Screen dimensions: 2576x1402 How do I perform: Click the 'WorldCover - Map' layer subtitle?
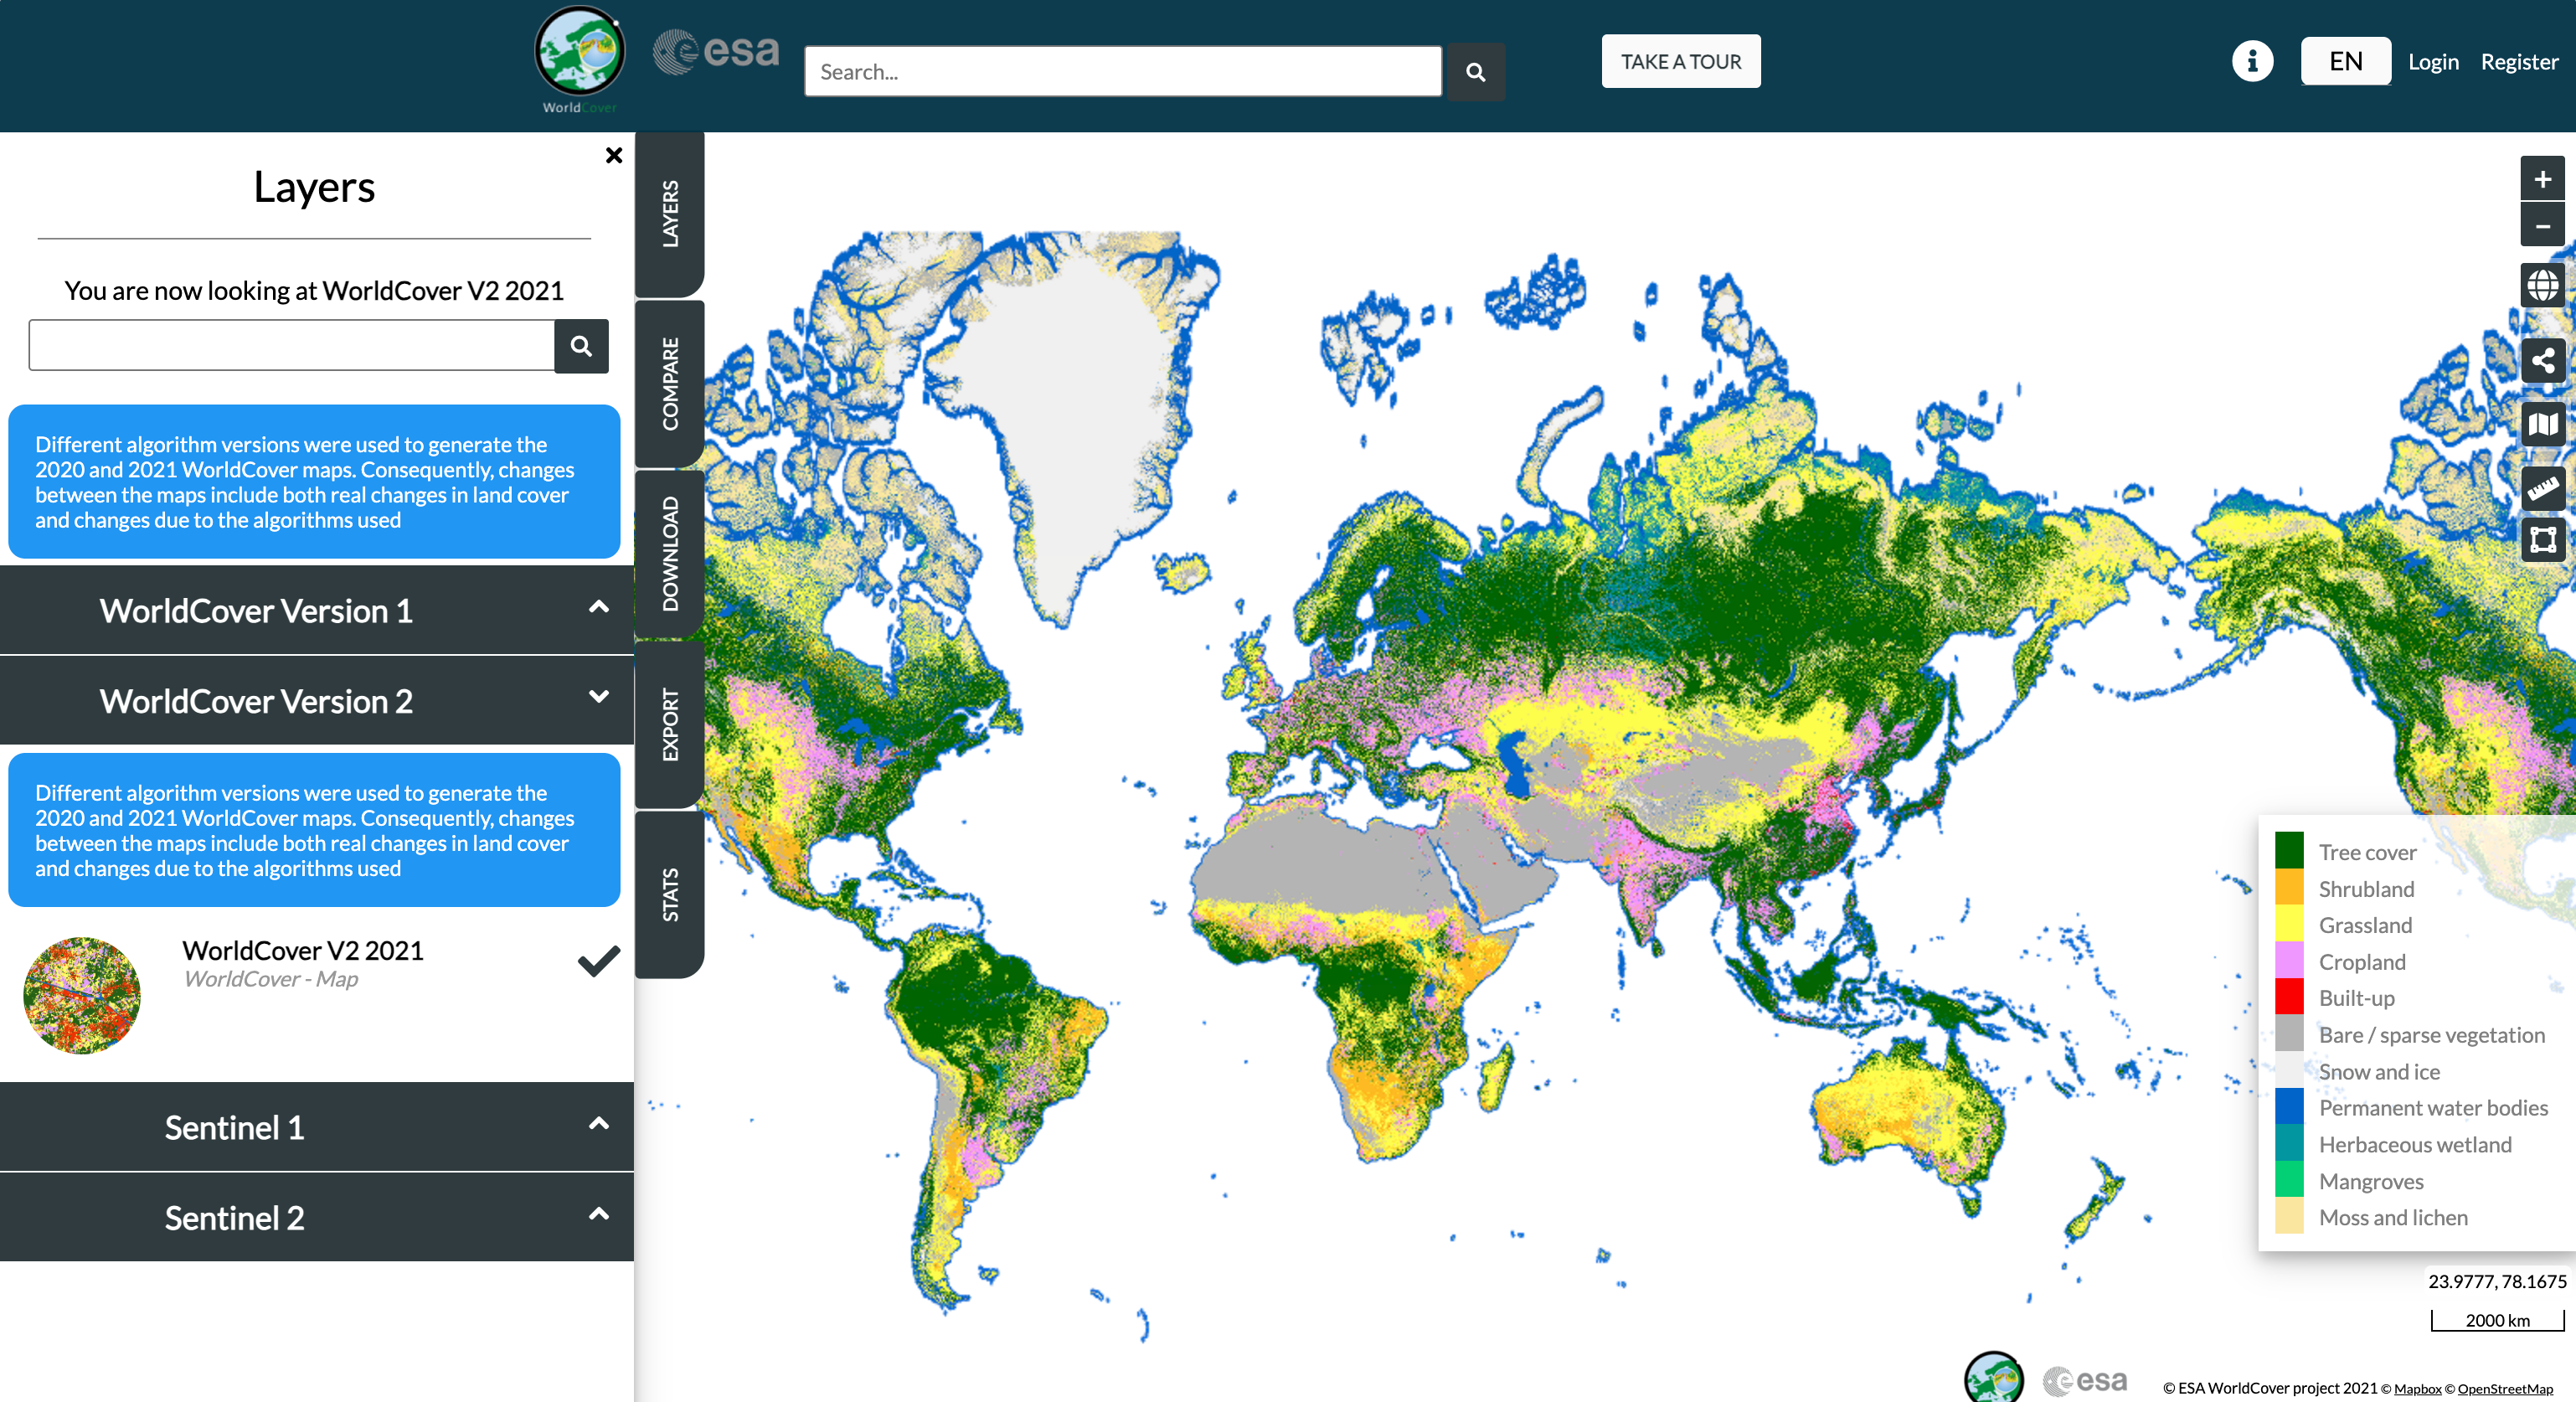(270, 979)
